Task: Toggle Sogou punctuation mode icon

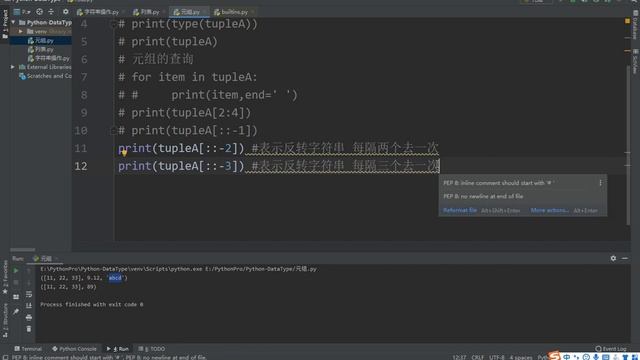Action: pos(576,357)
